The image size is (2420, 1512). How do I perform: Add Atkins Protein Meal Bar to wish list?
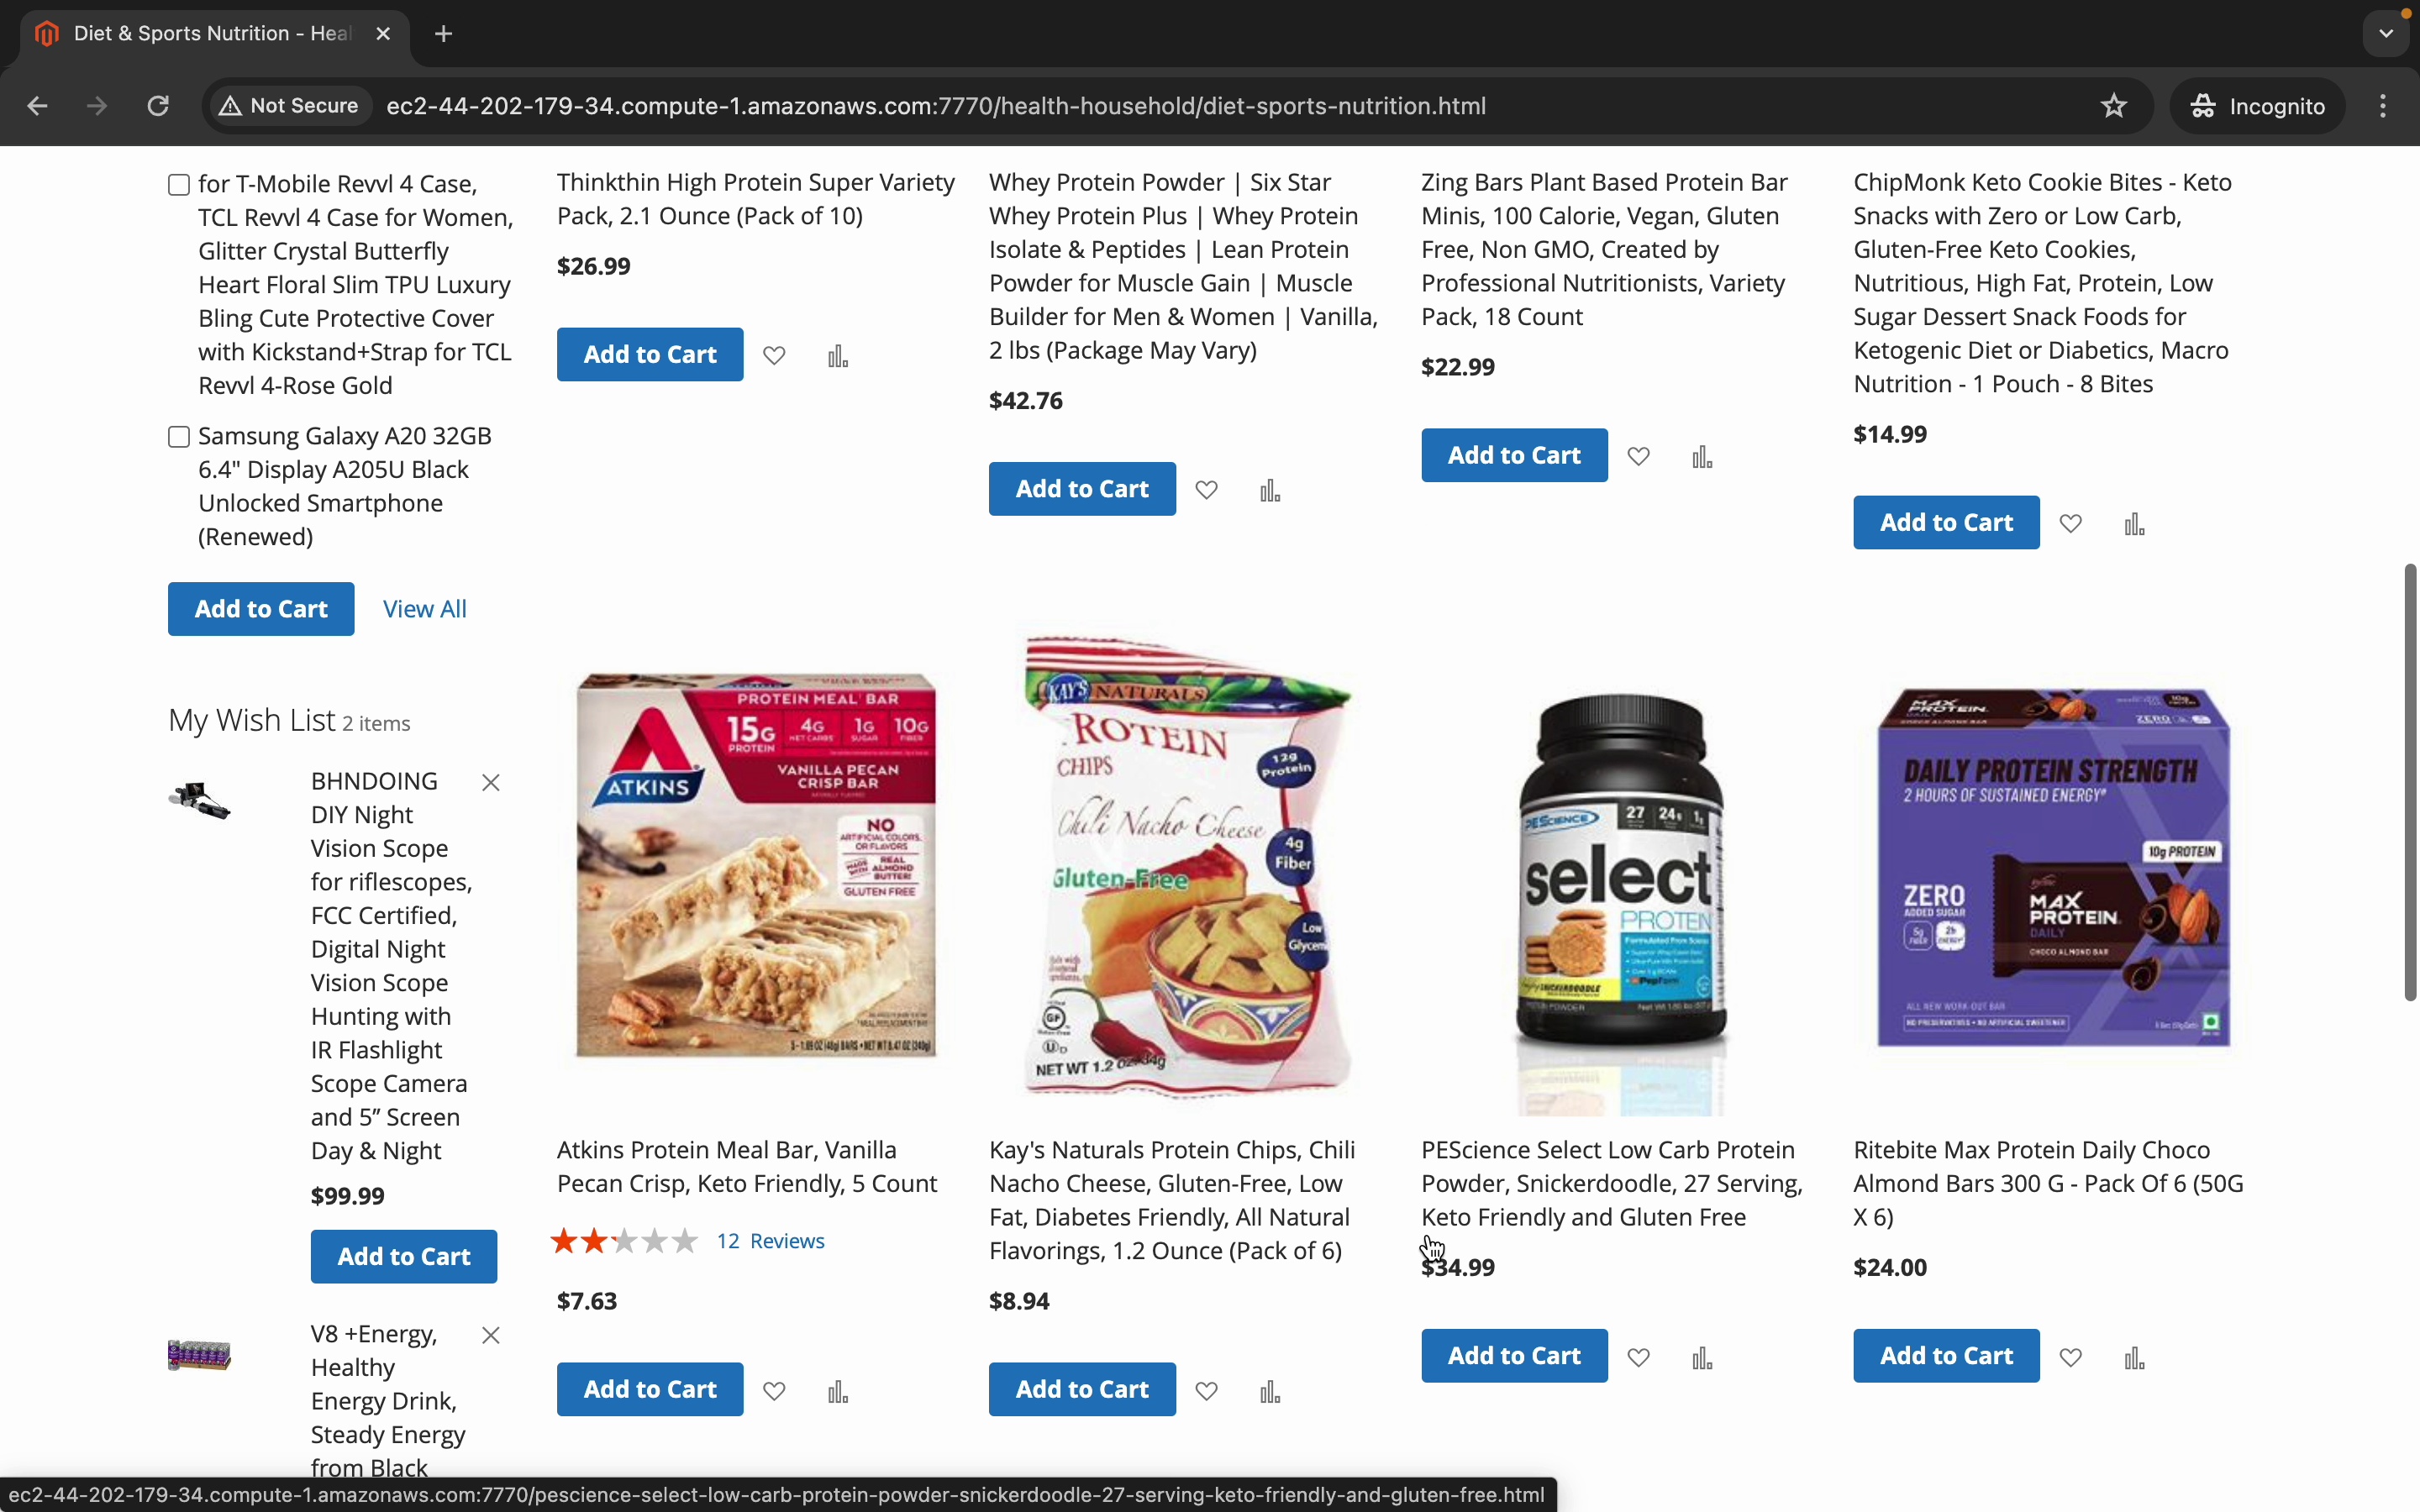[774, 1390]
